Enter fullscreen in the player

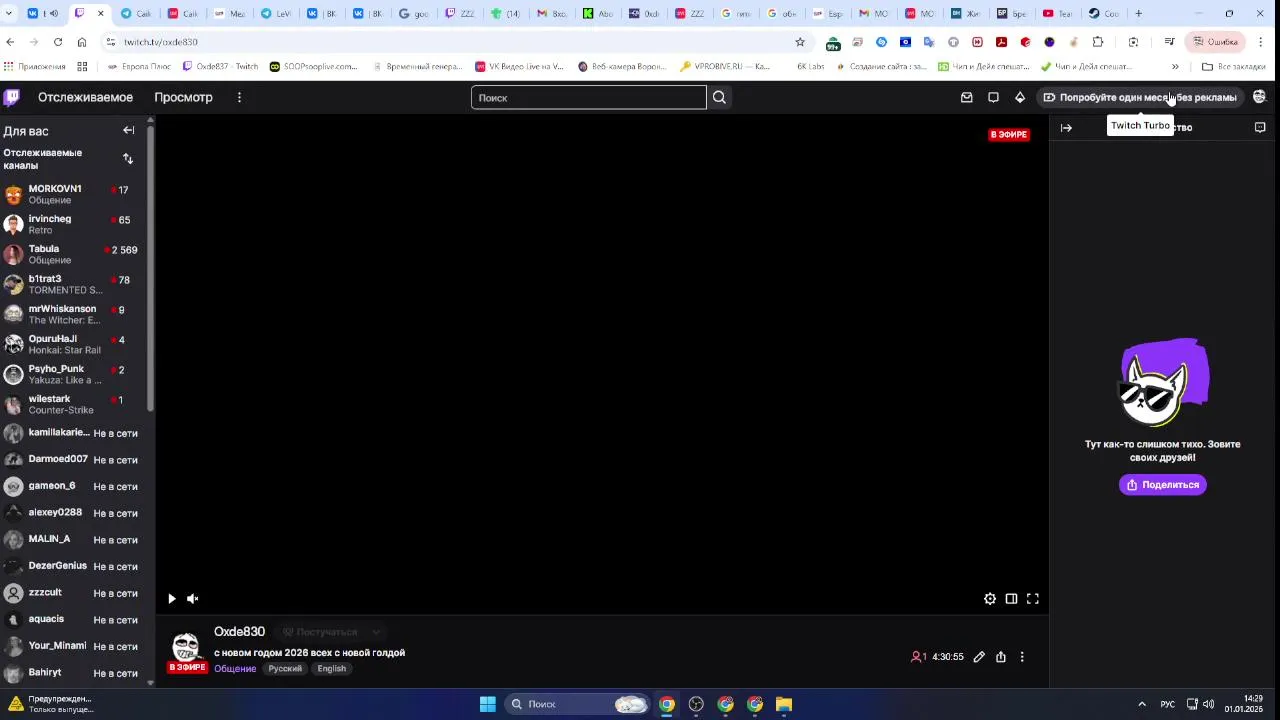[1033, 599]
